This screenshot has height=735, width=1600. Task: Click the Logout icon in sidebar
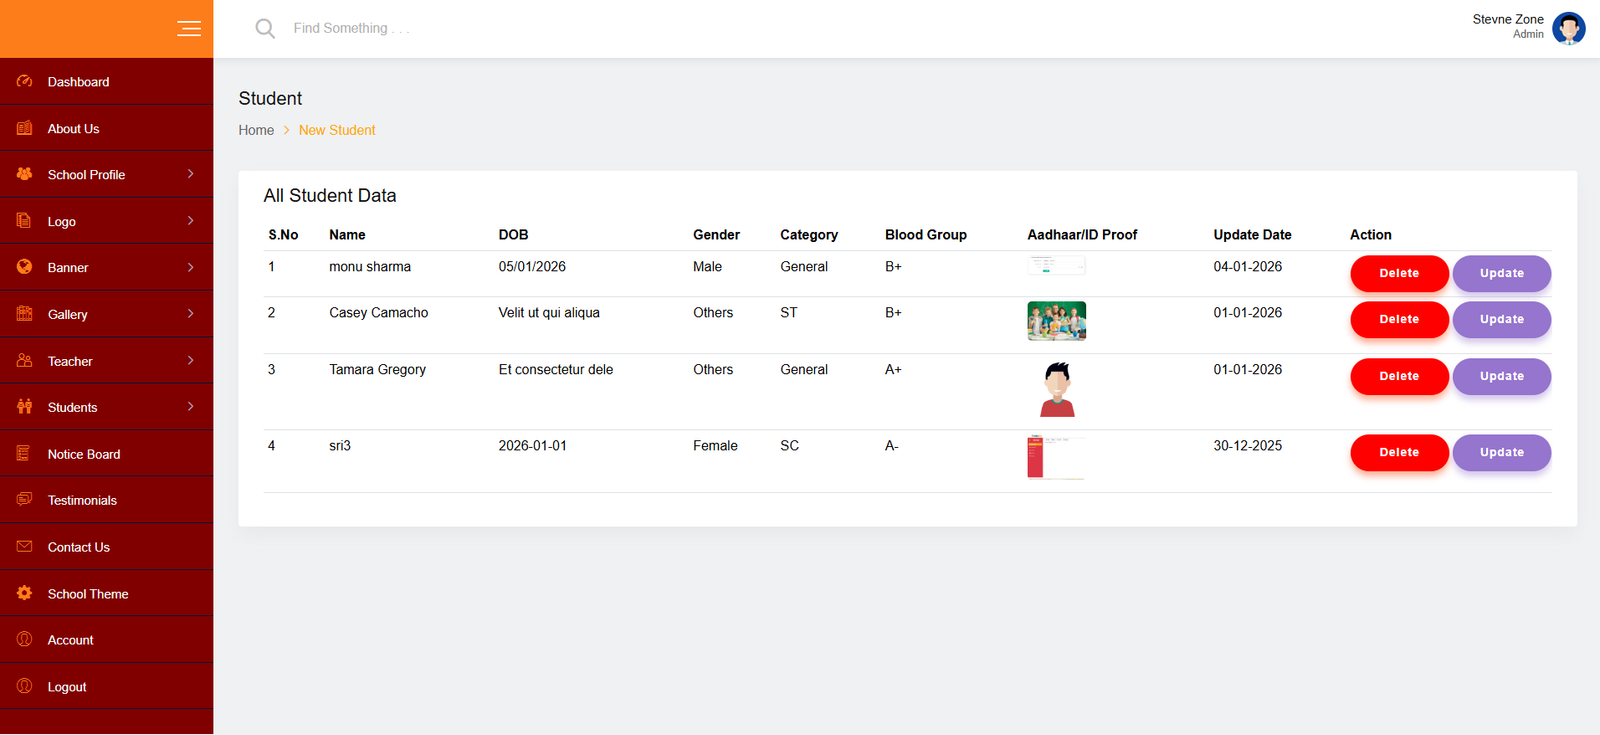(25, 686)
